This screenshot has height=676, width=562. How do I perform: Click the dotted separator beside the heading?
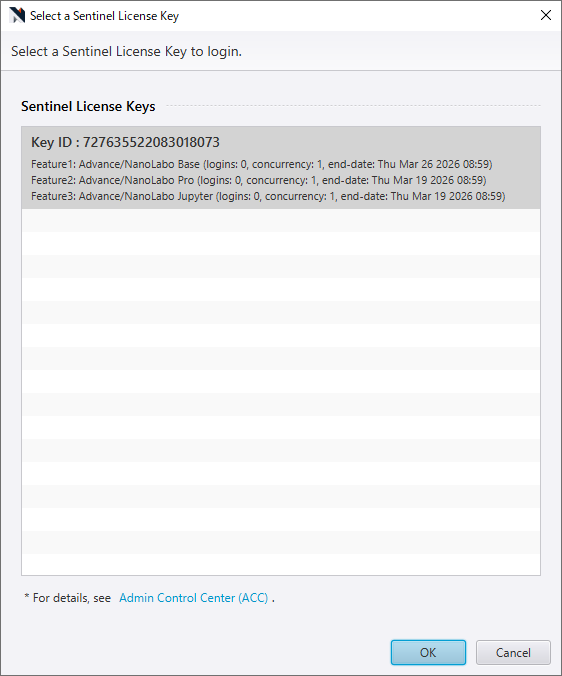click(353, 105)
